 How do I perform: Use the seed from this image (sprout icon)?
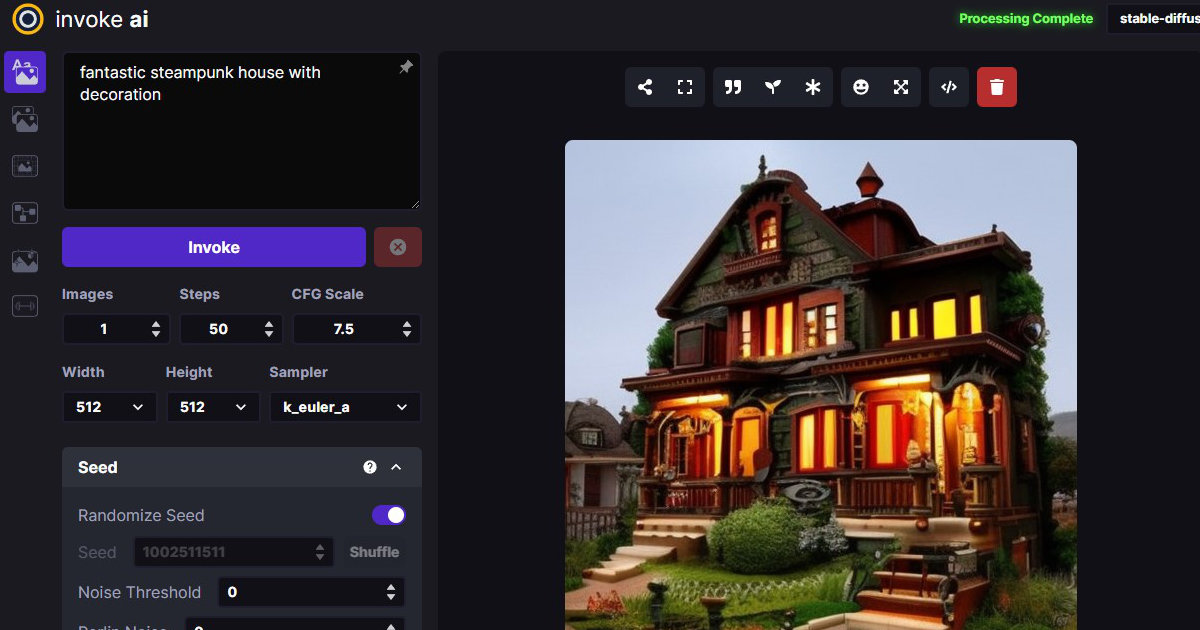[773, 87]
